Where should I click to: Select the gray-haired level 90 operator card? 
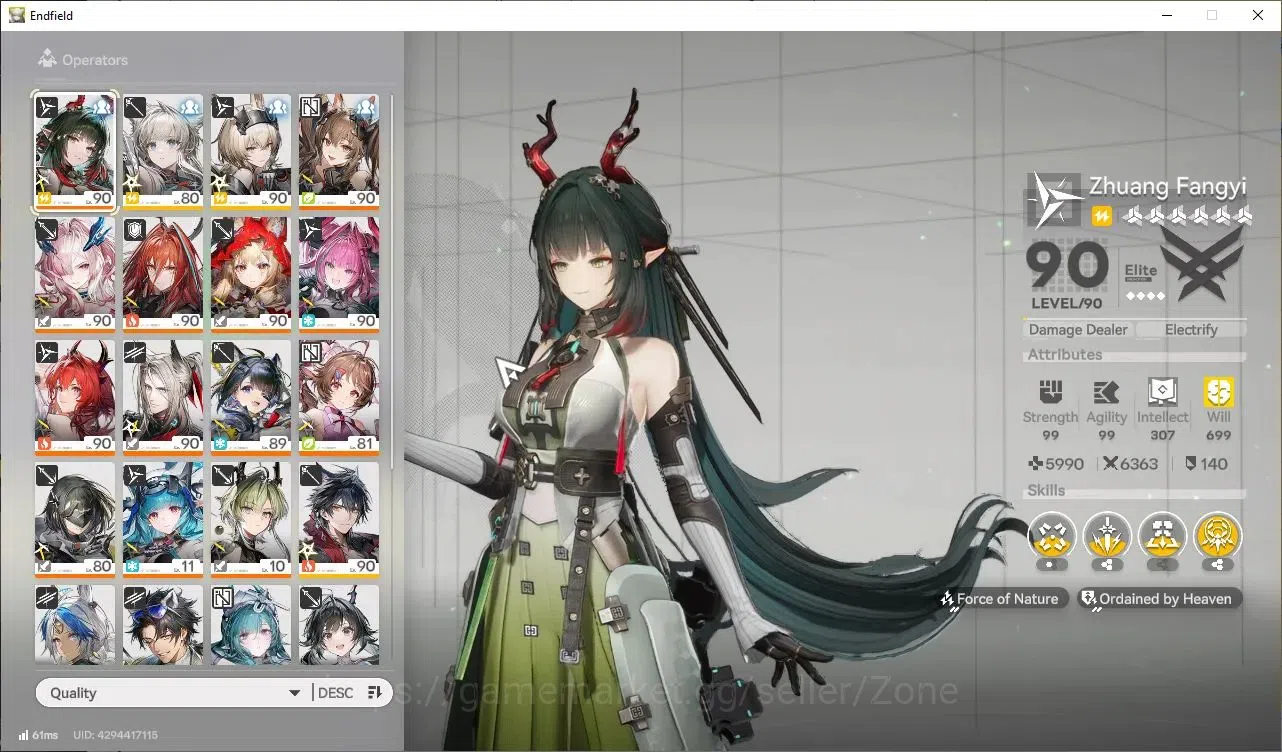[163, 398]
